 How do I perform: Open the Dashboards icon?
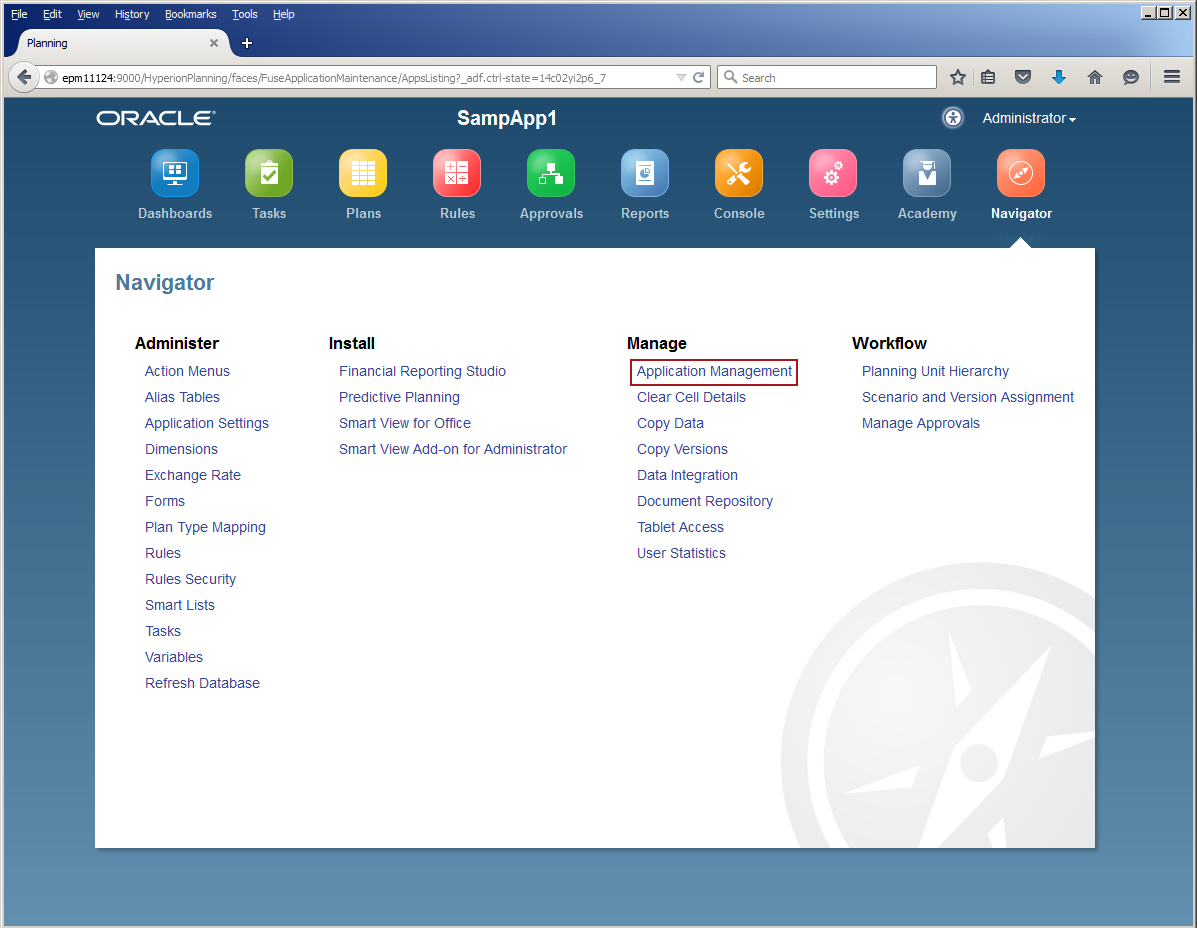point(175,173)
